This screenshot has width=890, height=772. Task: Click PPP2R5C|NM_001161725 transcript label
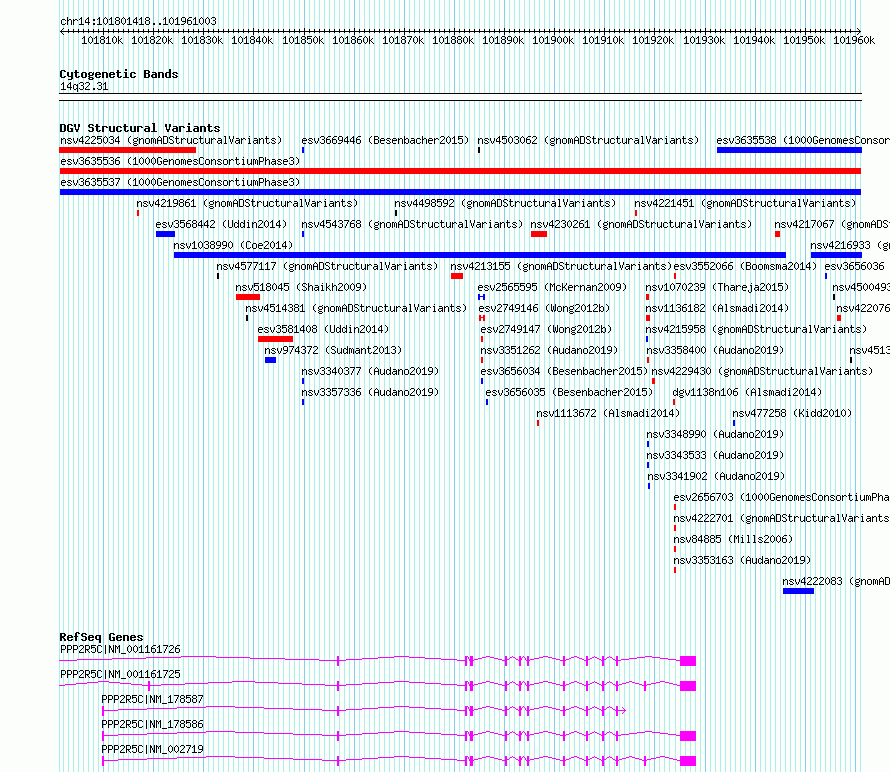(x=120, y=674)
